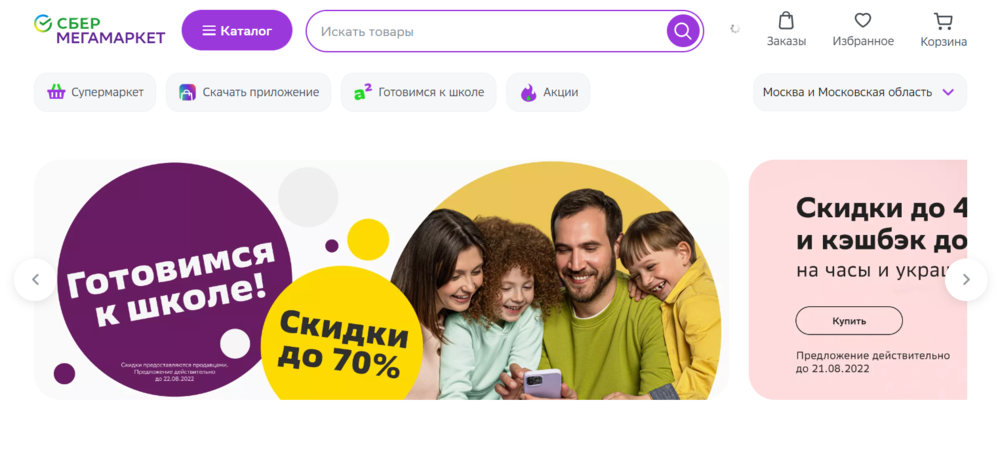Viewport: 1000px width, 464px height.
Task: Click the hamburger icon in the Каталог button
Action: [x=209, y=31]
